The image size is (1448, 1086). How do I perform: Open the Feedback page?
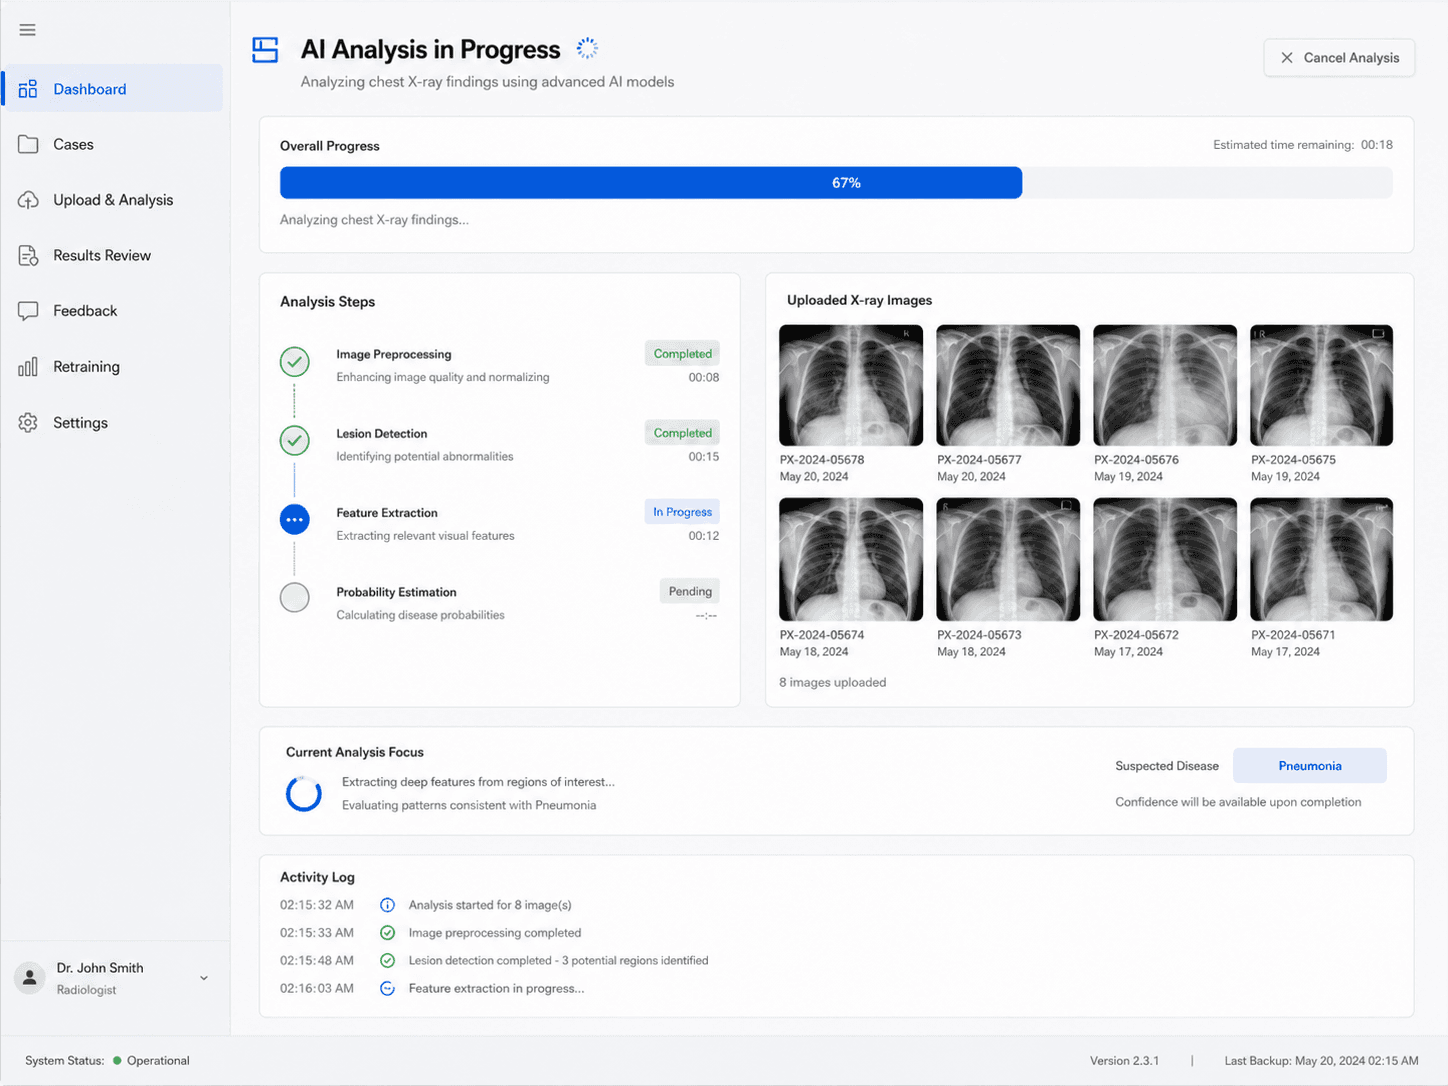pos(112,311)
